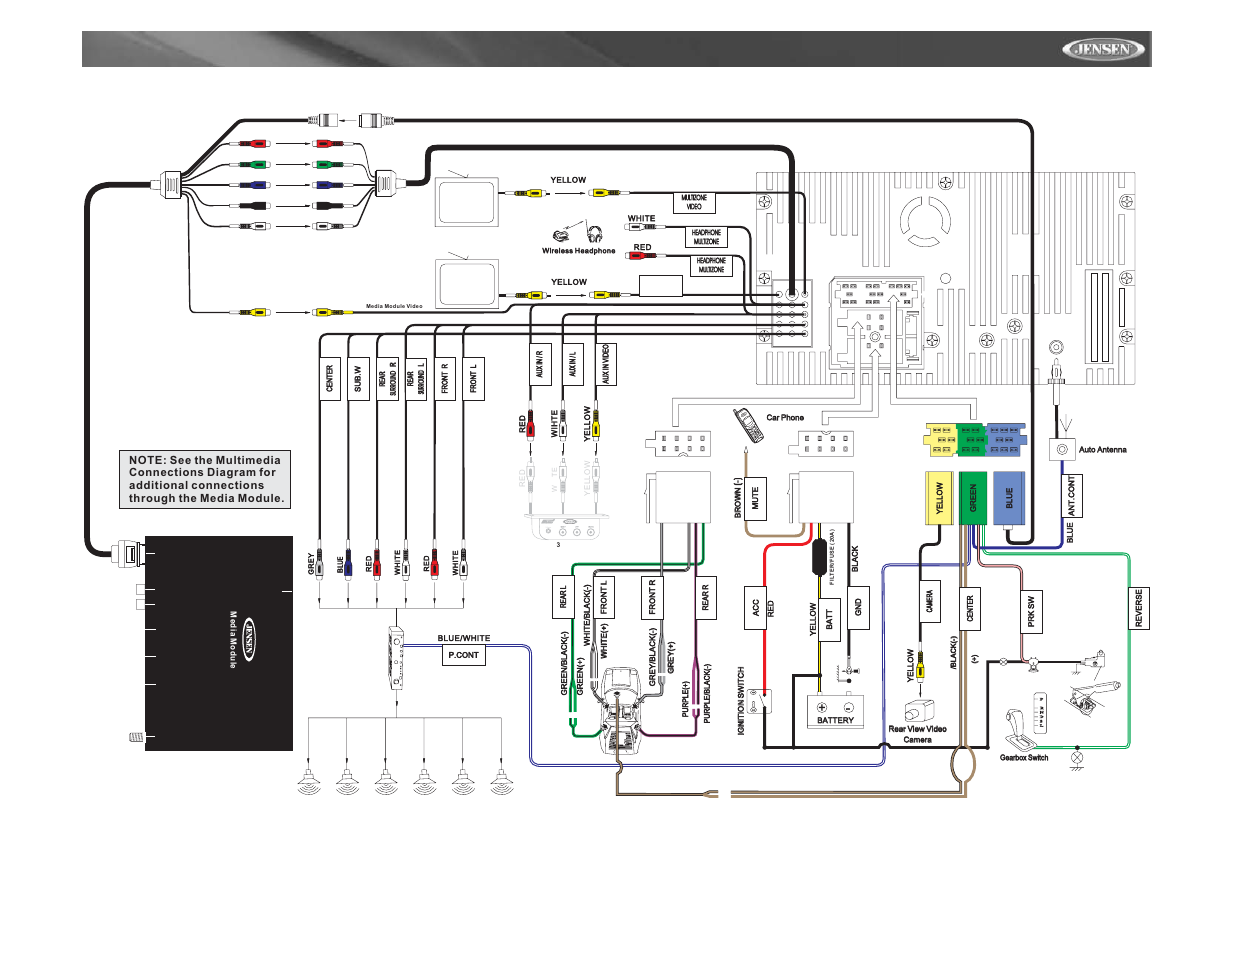This screenshot has height=954, width=1235.
Task: Select the AUX IN R label
Action: [x=539, y=364]
